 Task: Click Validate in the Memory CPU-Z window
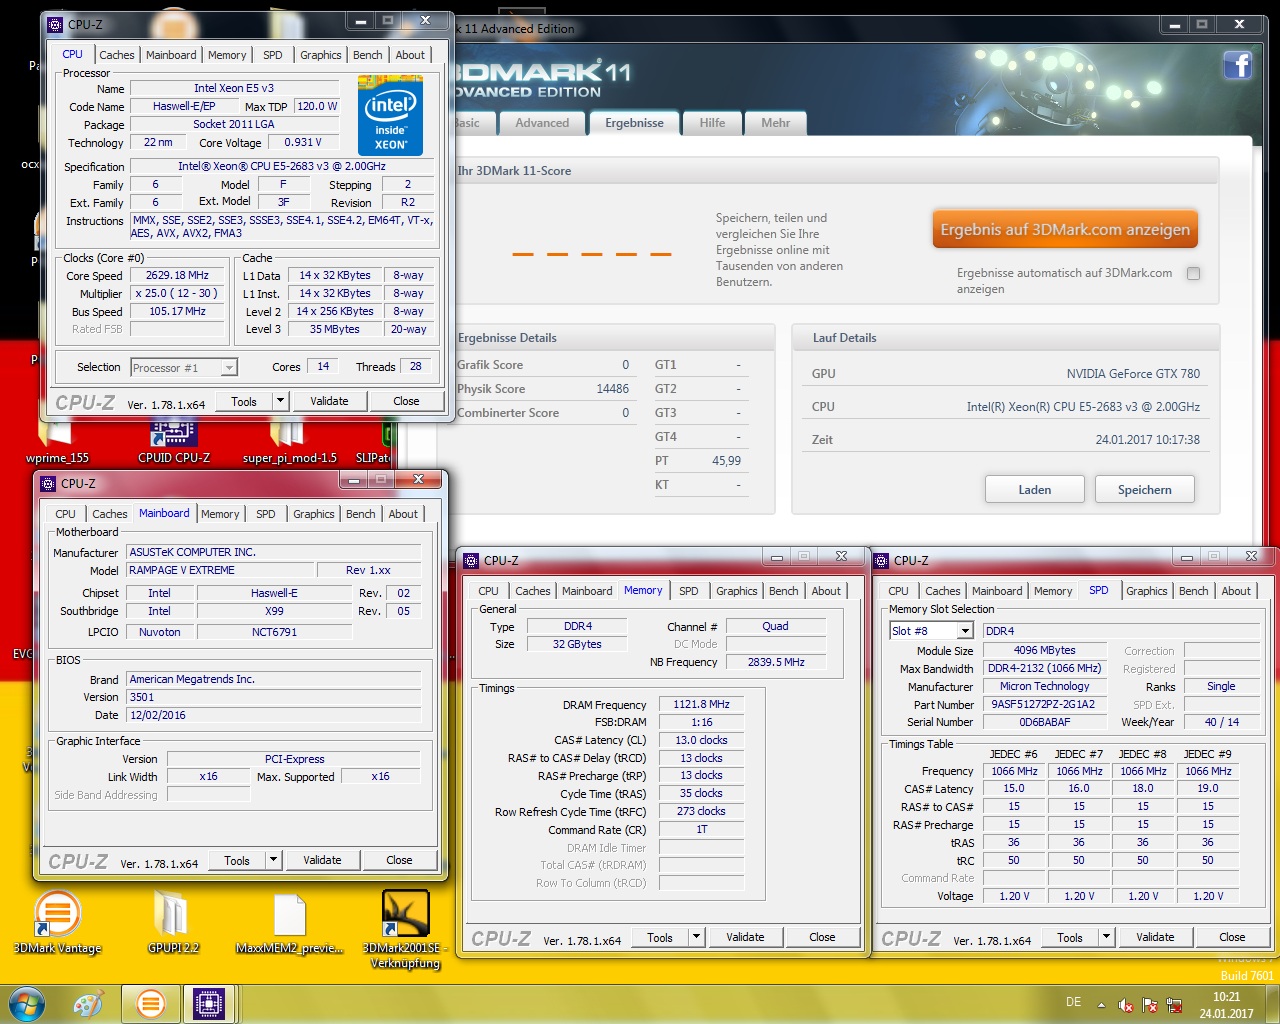[745, 937]
